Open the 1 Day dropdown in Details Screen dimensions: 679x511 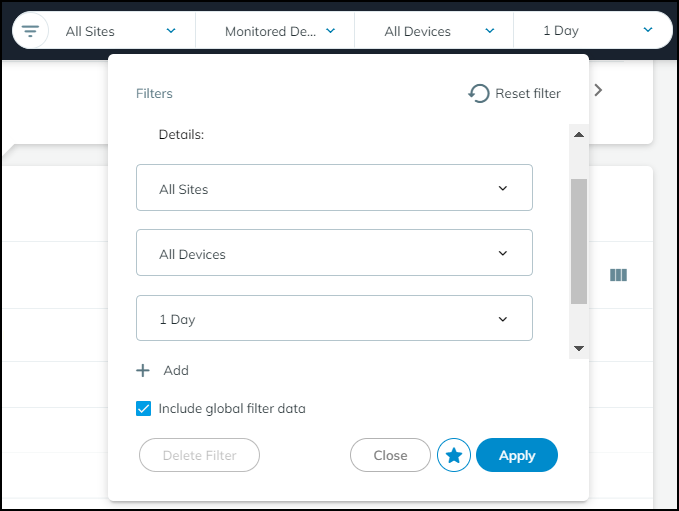tap(334, 319)
